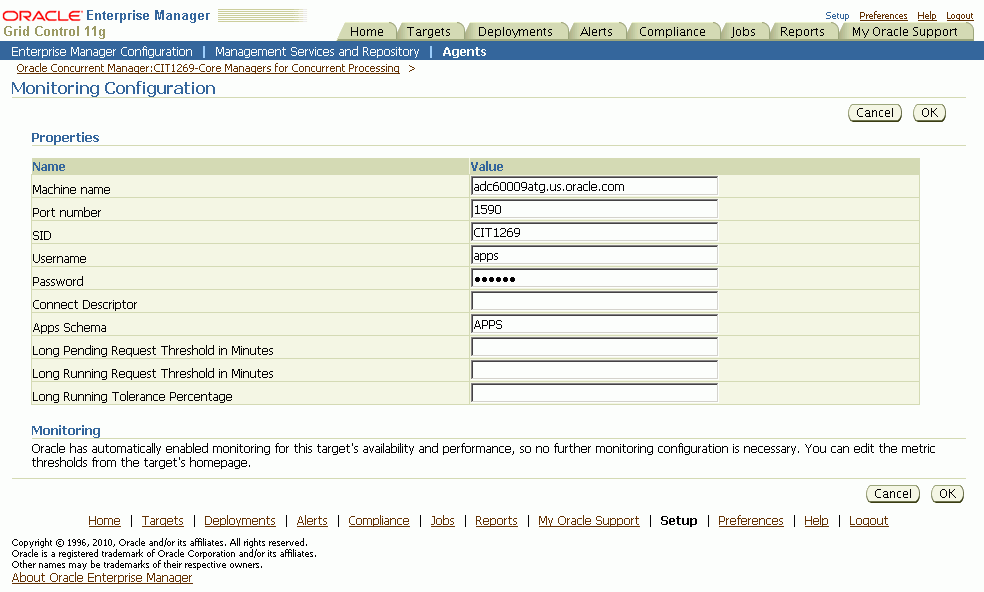The height and width of the screenshot is (592, 984).
Task: Click the footer Logout link
Action: click(869, 520)
